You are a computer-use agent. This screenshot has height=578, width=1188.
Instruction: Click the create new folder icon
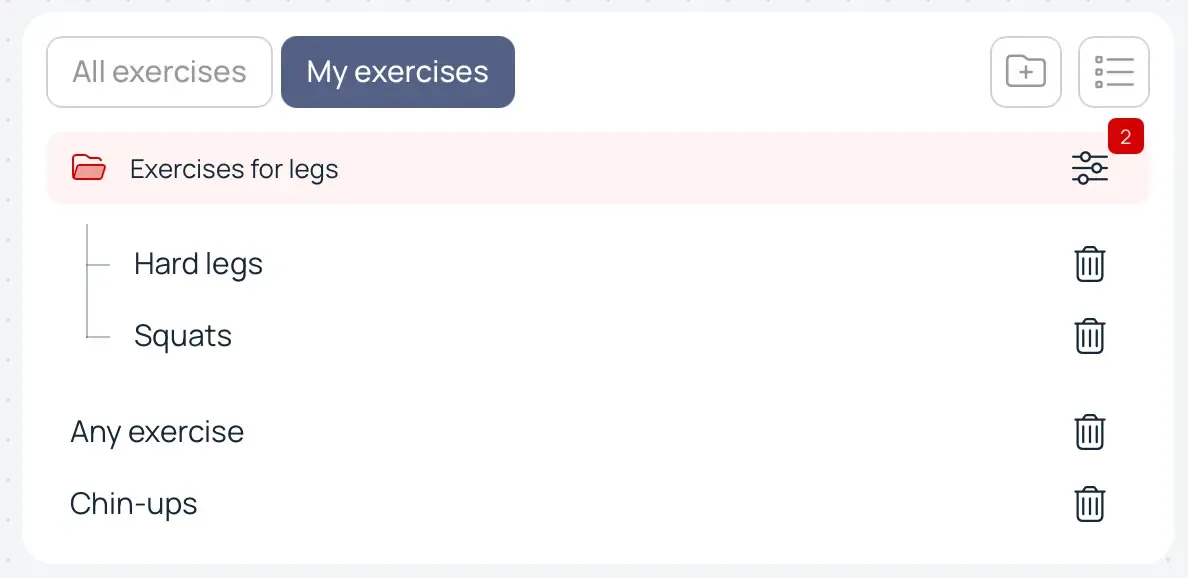(x=1026, y=71)
